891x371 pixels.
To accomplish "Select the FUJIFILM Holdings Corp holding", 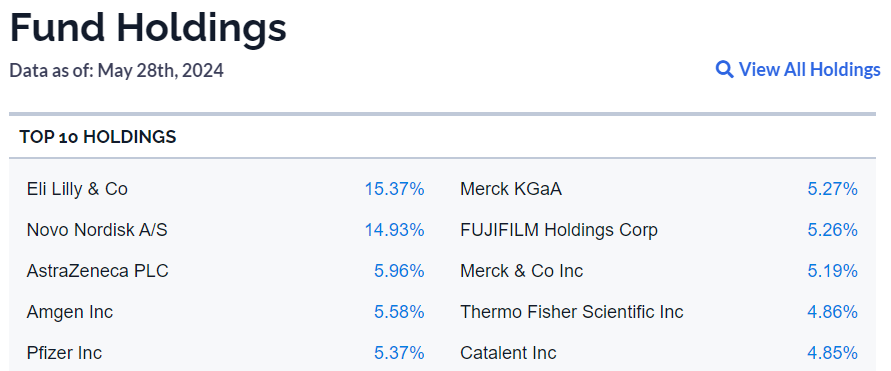I will (559, 230).
